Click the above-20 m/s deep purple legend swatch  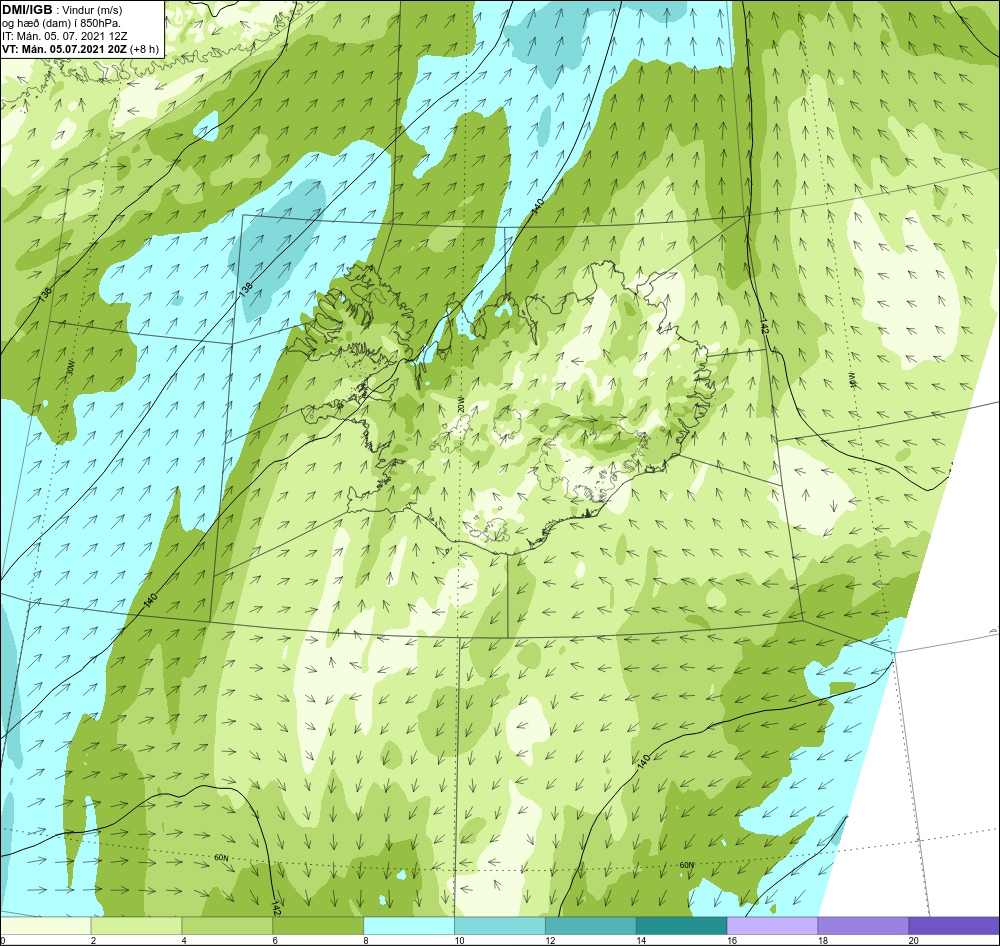(x=954, y=925)
